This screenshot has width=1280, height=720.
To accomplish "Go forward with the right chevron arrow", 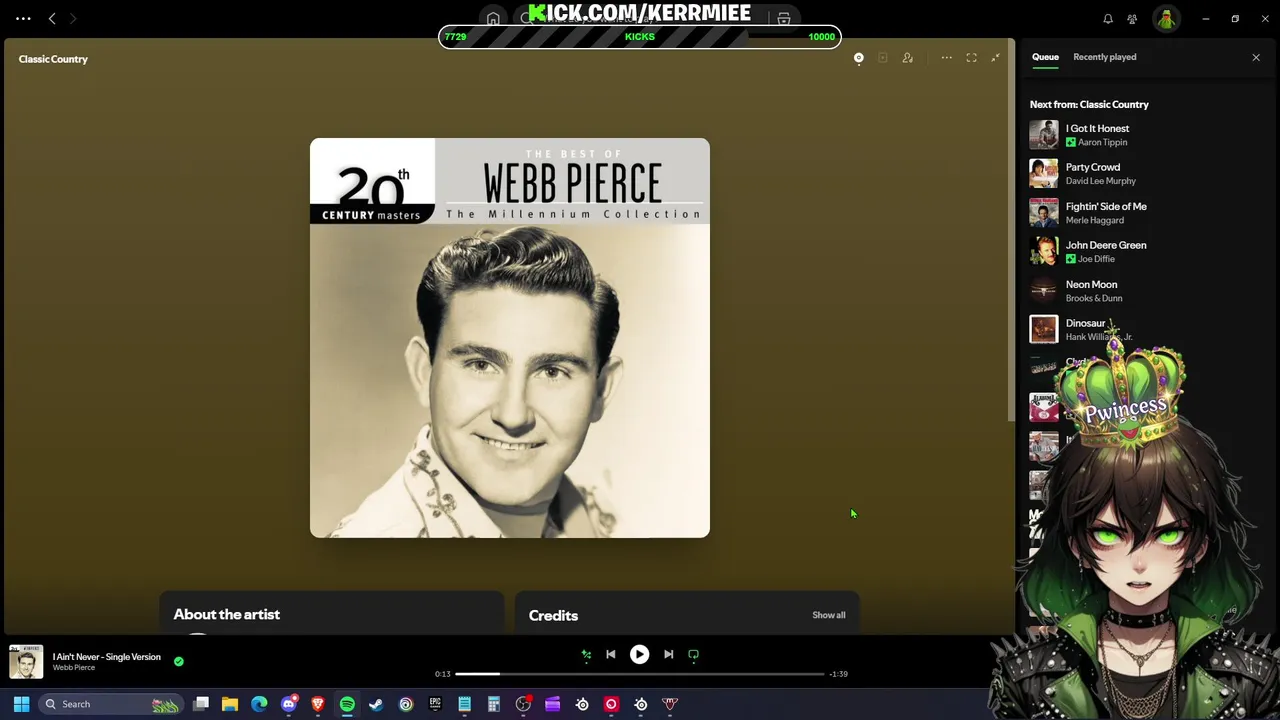I will pyautogui.click(x=72, y=18).
